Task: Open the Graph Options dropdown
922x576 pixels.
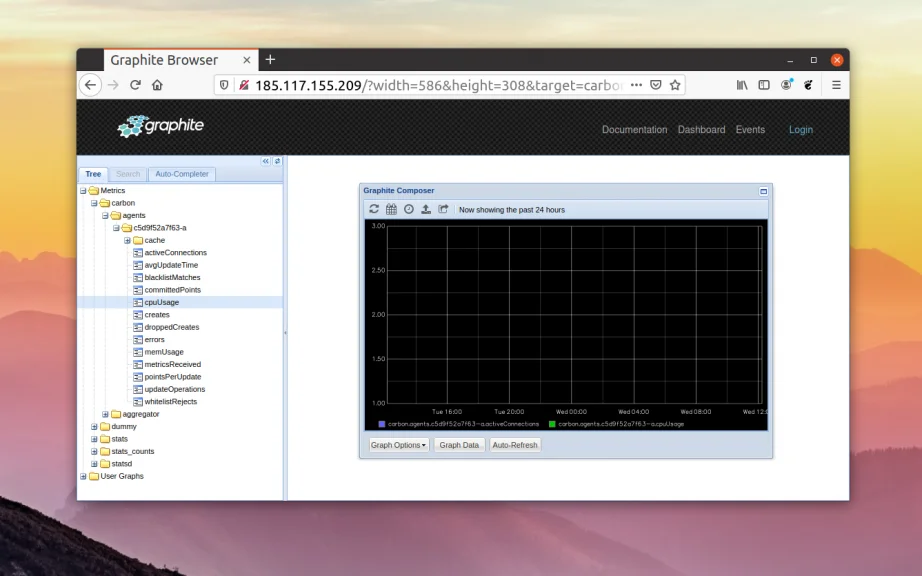Action: click(398, 445)
